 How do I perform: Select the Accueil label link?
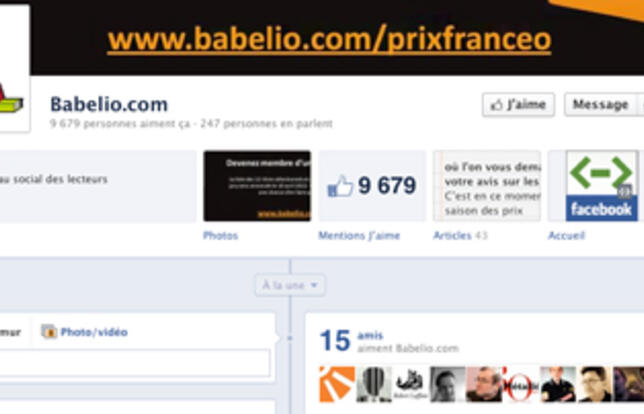click(x=566, y=236)
